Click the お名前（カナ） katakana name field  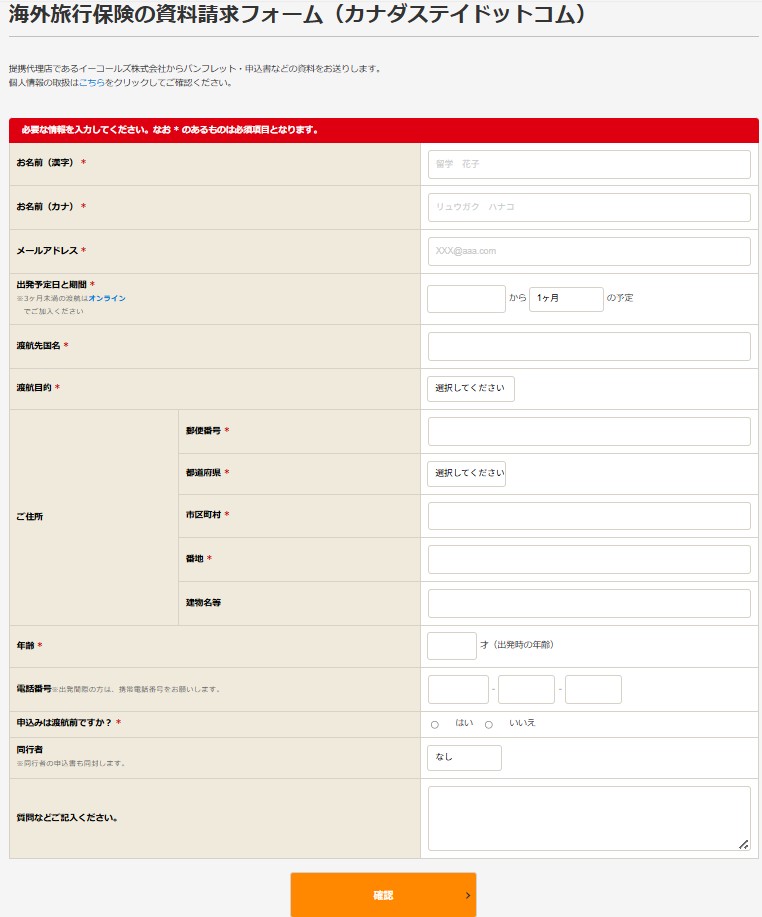point(589,207)
